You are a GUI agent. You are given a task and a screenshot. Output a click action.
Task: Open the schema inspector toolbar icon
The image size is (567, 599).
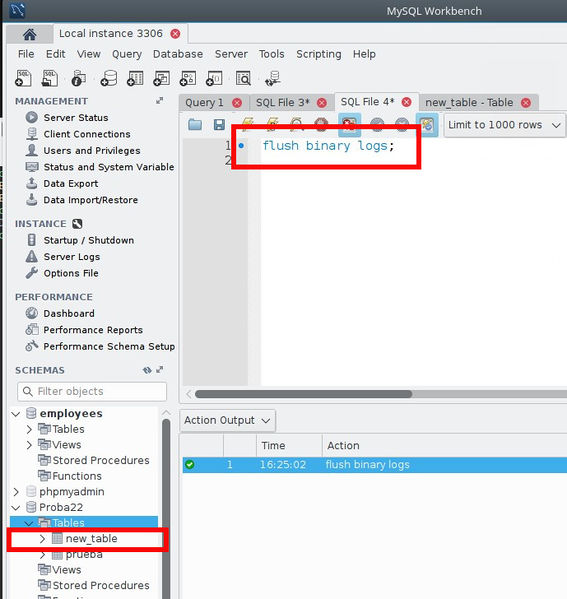coord(78,78)
